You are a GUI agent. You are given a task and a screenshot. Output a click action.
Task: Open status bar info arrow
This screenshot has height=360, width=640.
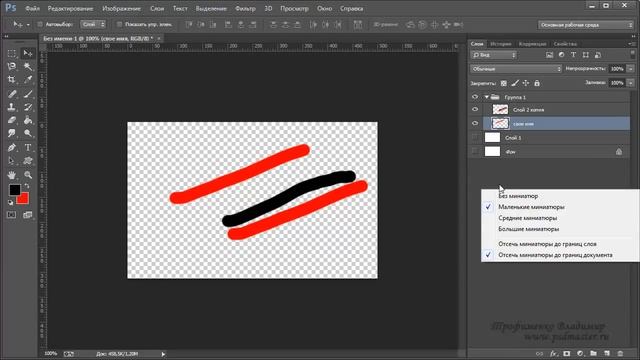pyautogui.click(x=163, y=354)
